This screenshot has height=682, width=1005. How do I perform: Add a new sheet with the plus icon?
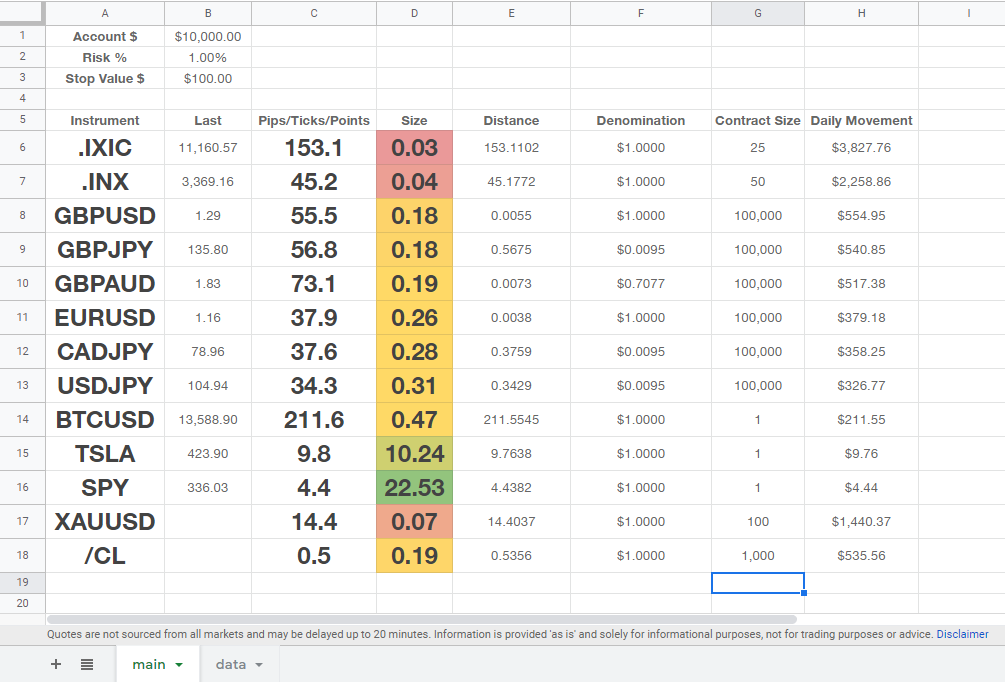click(56, 664)
